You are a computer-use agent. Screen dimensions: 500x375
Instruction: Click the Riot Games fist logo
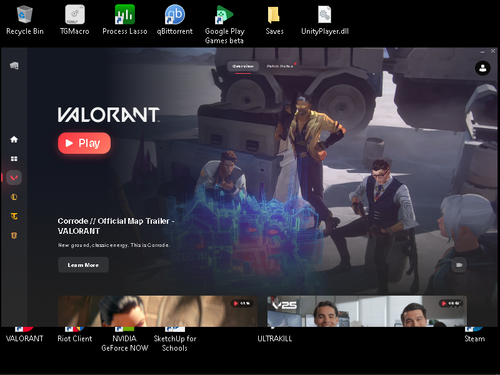[14, 65]
